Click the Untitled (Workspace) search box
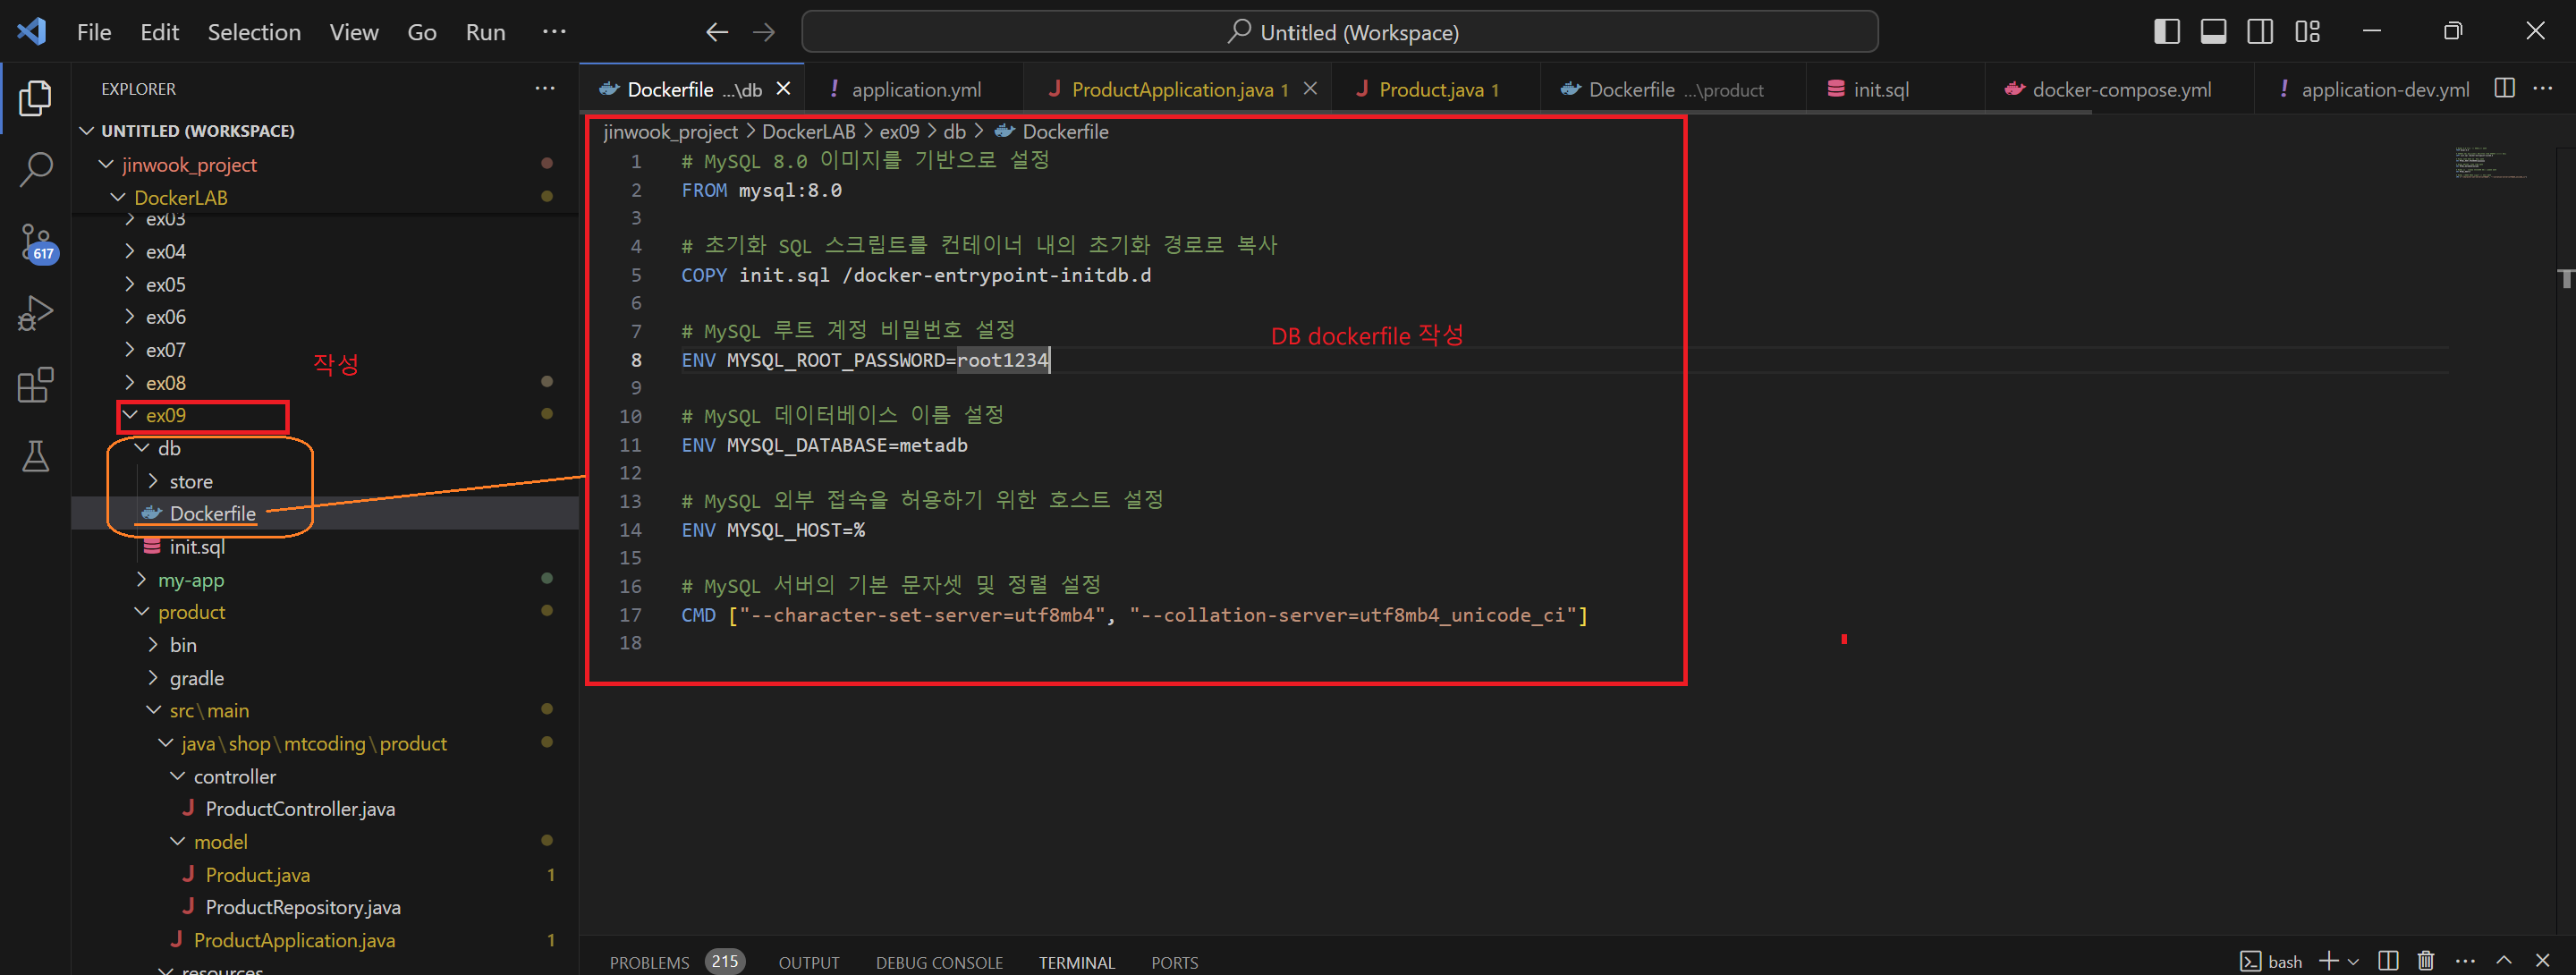Image resolution: width=2576 pixels, height=975 pixels. click(x=1339, y=32)
